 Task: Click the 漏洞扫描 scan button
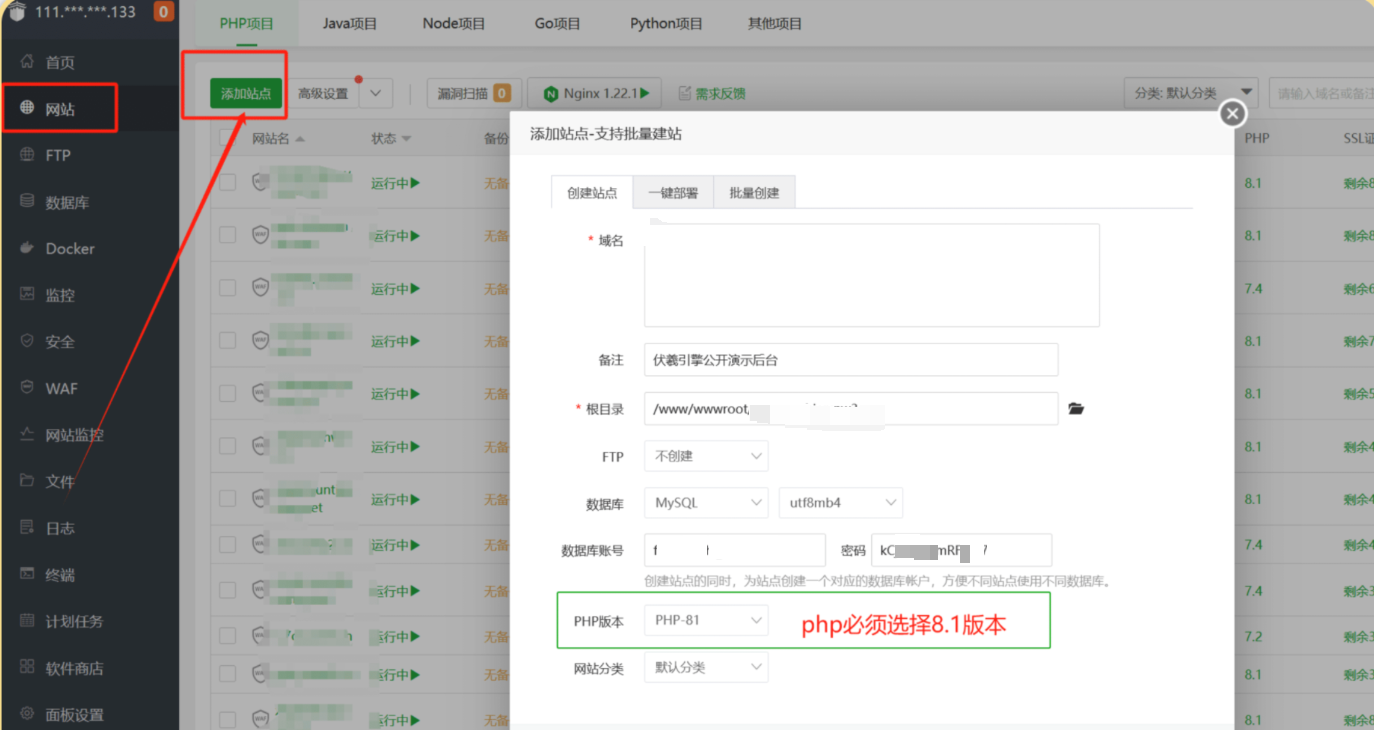[x=473, y=91]
